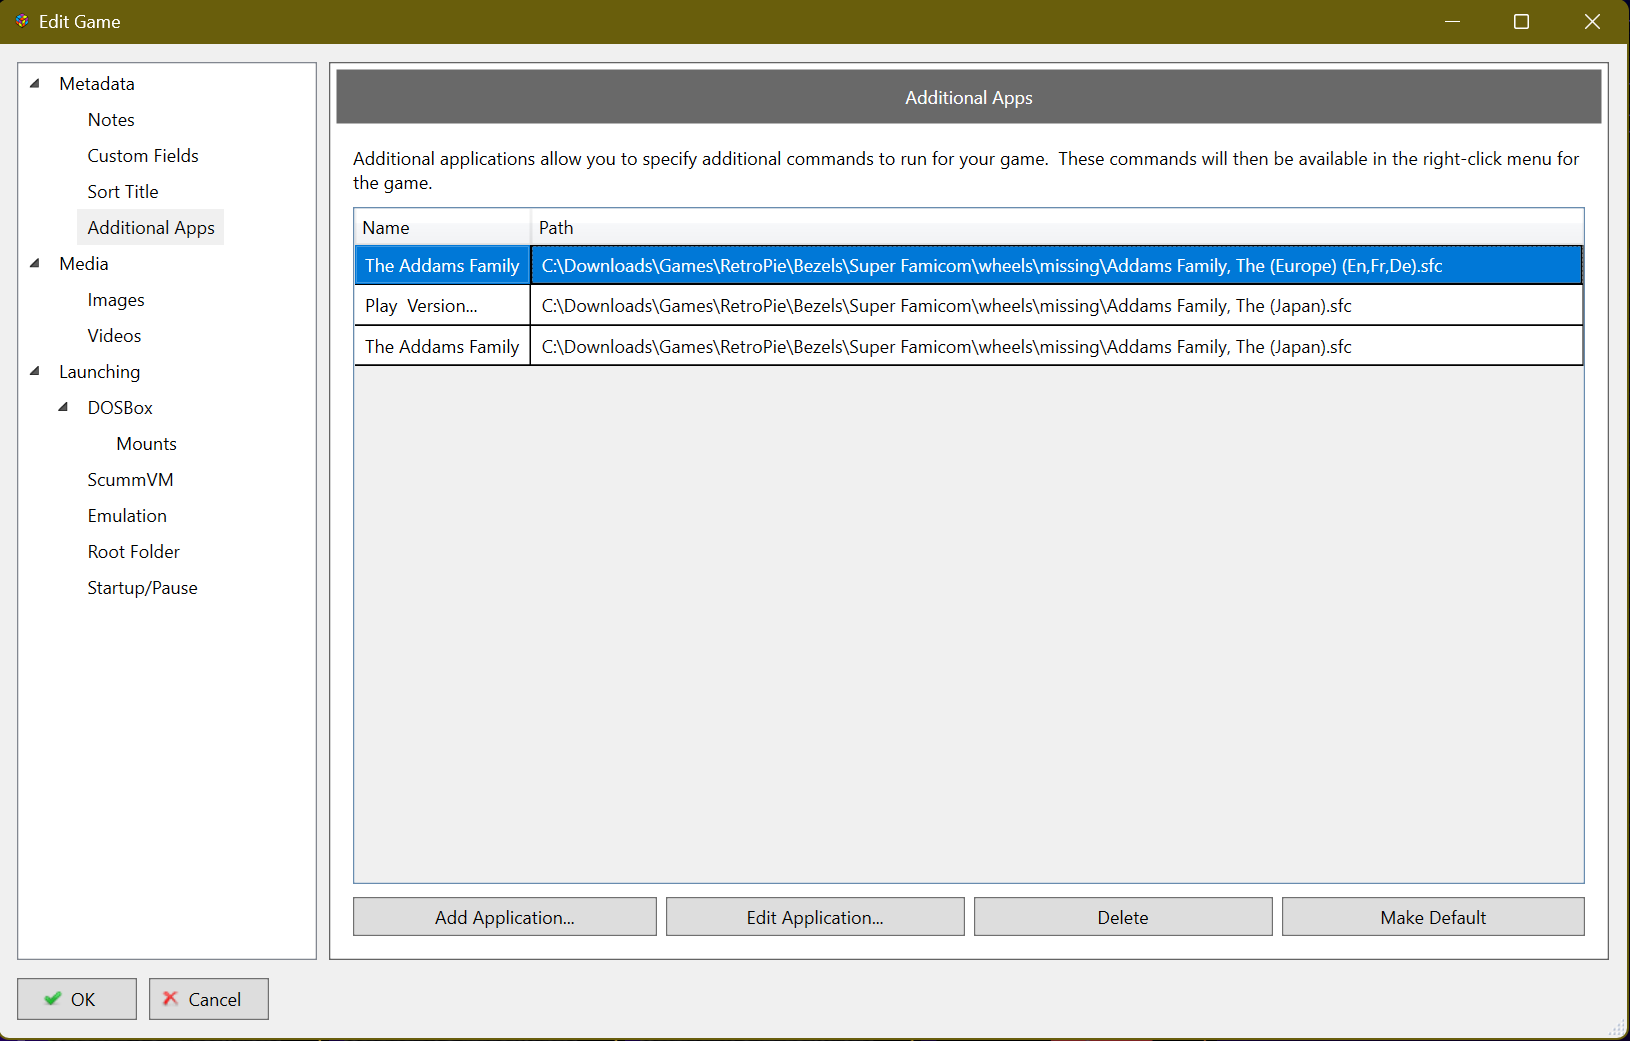Close the Edit Game window

pos(1592,21)
